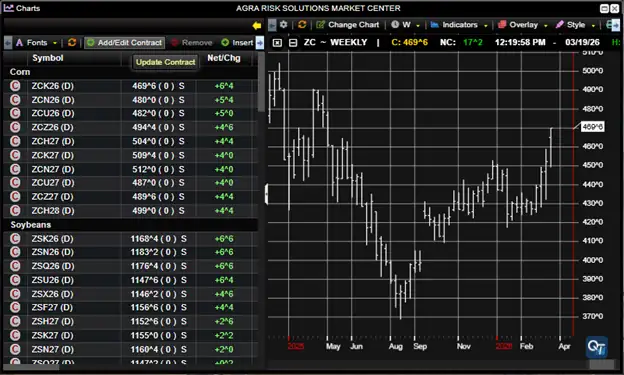
Task: Click the watchlist vertical scrollbar thumb
Action: tap(261, 82)
